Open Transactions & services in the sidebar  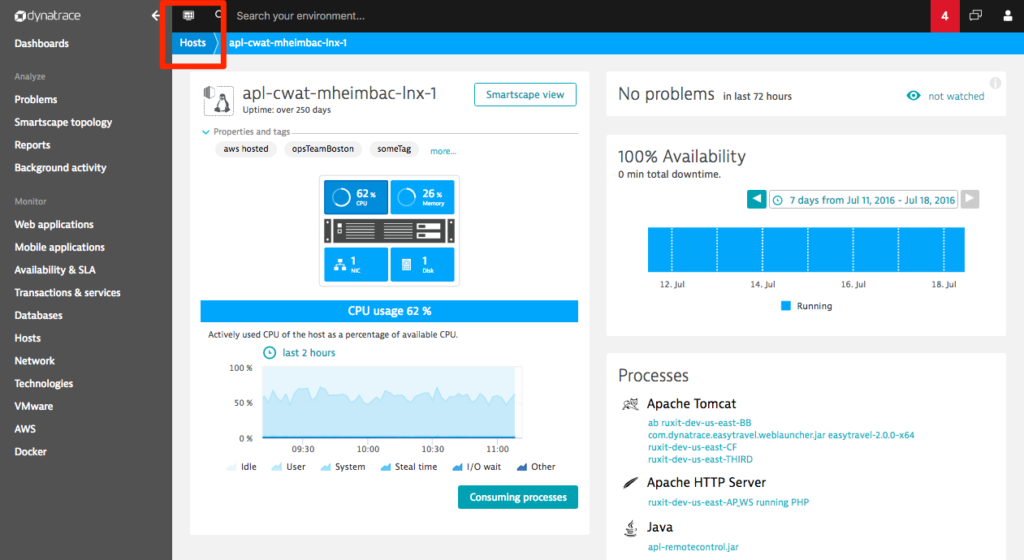point(68,292)
